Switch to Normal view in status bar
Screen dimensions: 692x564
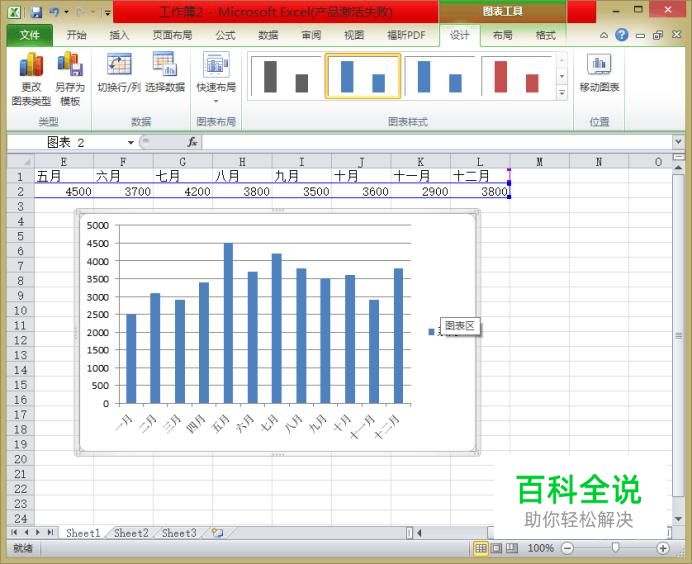click(481, 548)
